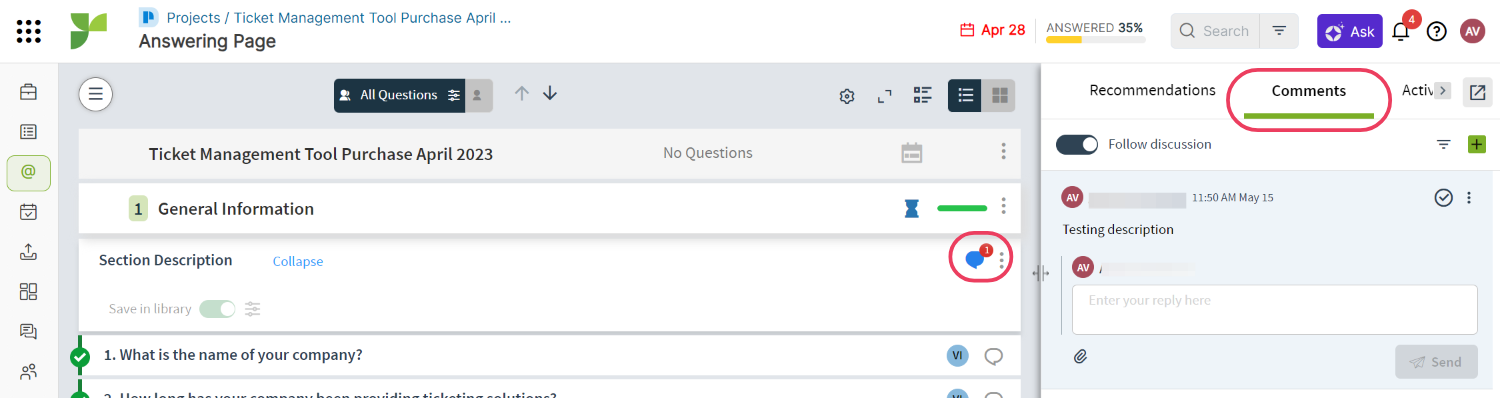Open the apps grid launcher icon
The width and height of the screenshot is (1500, 398).
coord(29,31)
